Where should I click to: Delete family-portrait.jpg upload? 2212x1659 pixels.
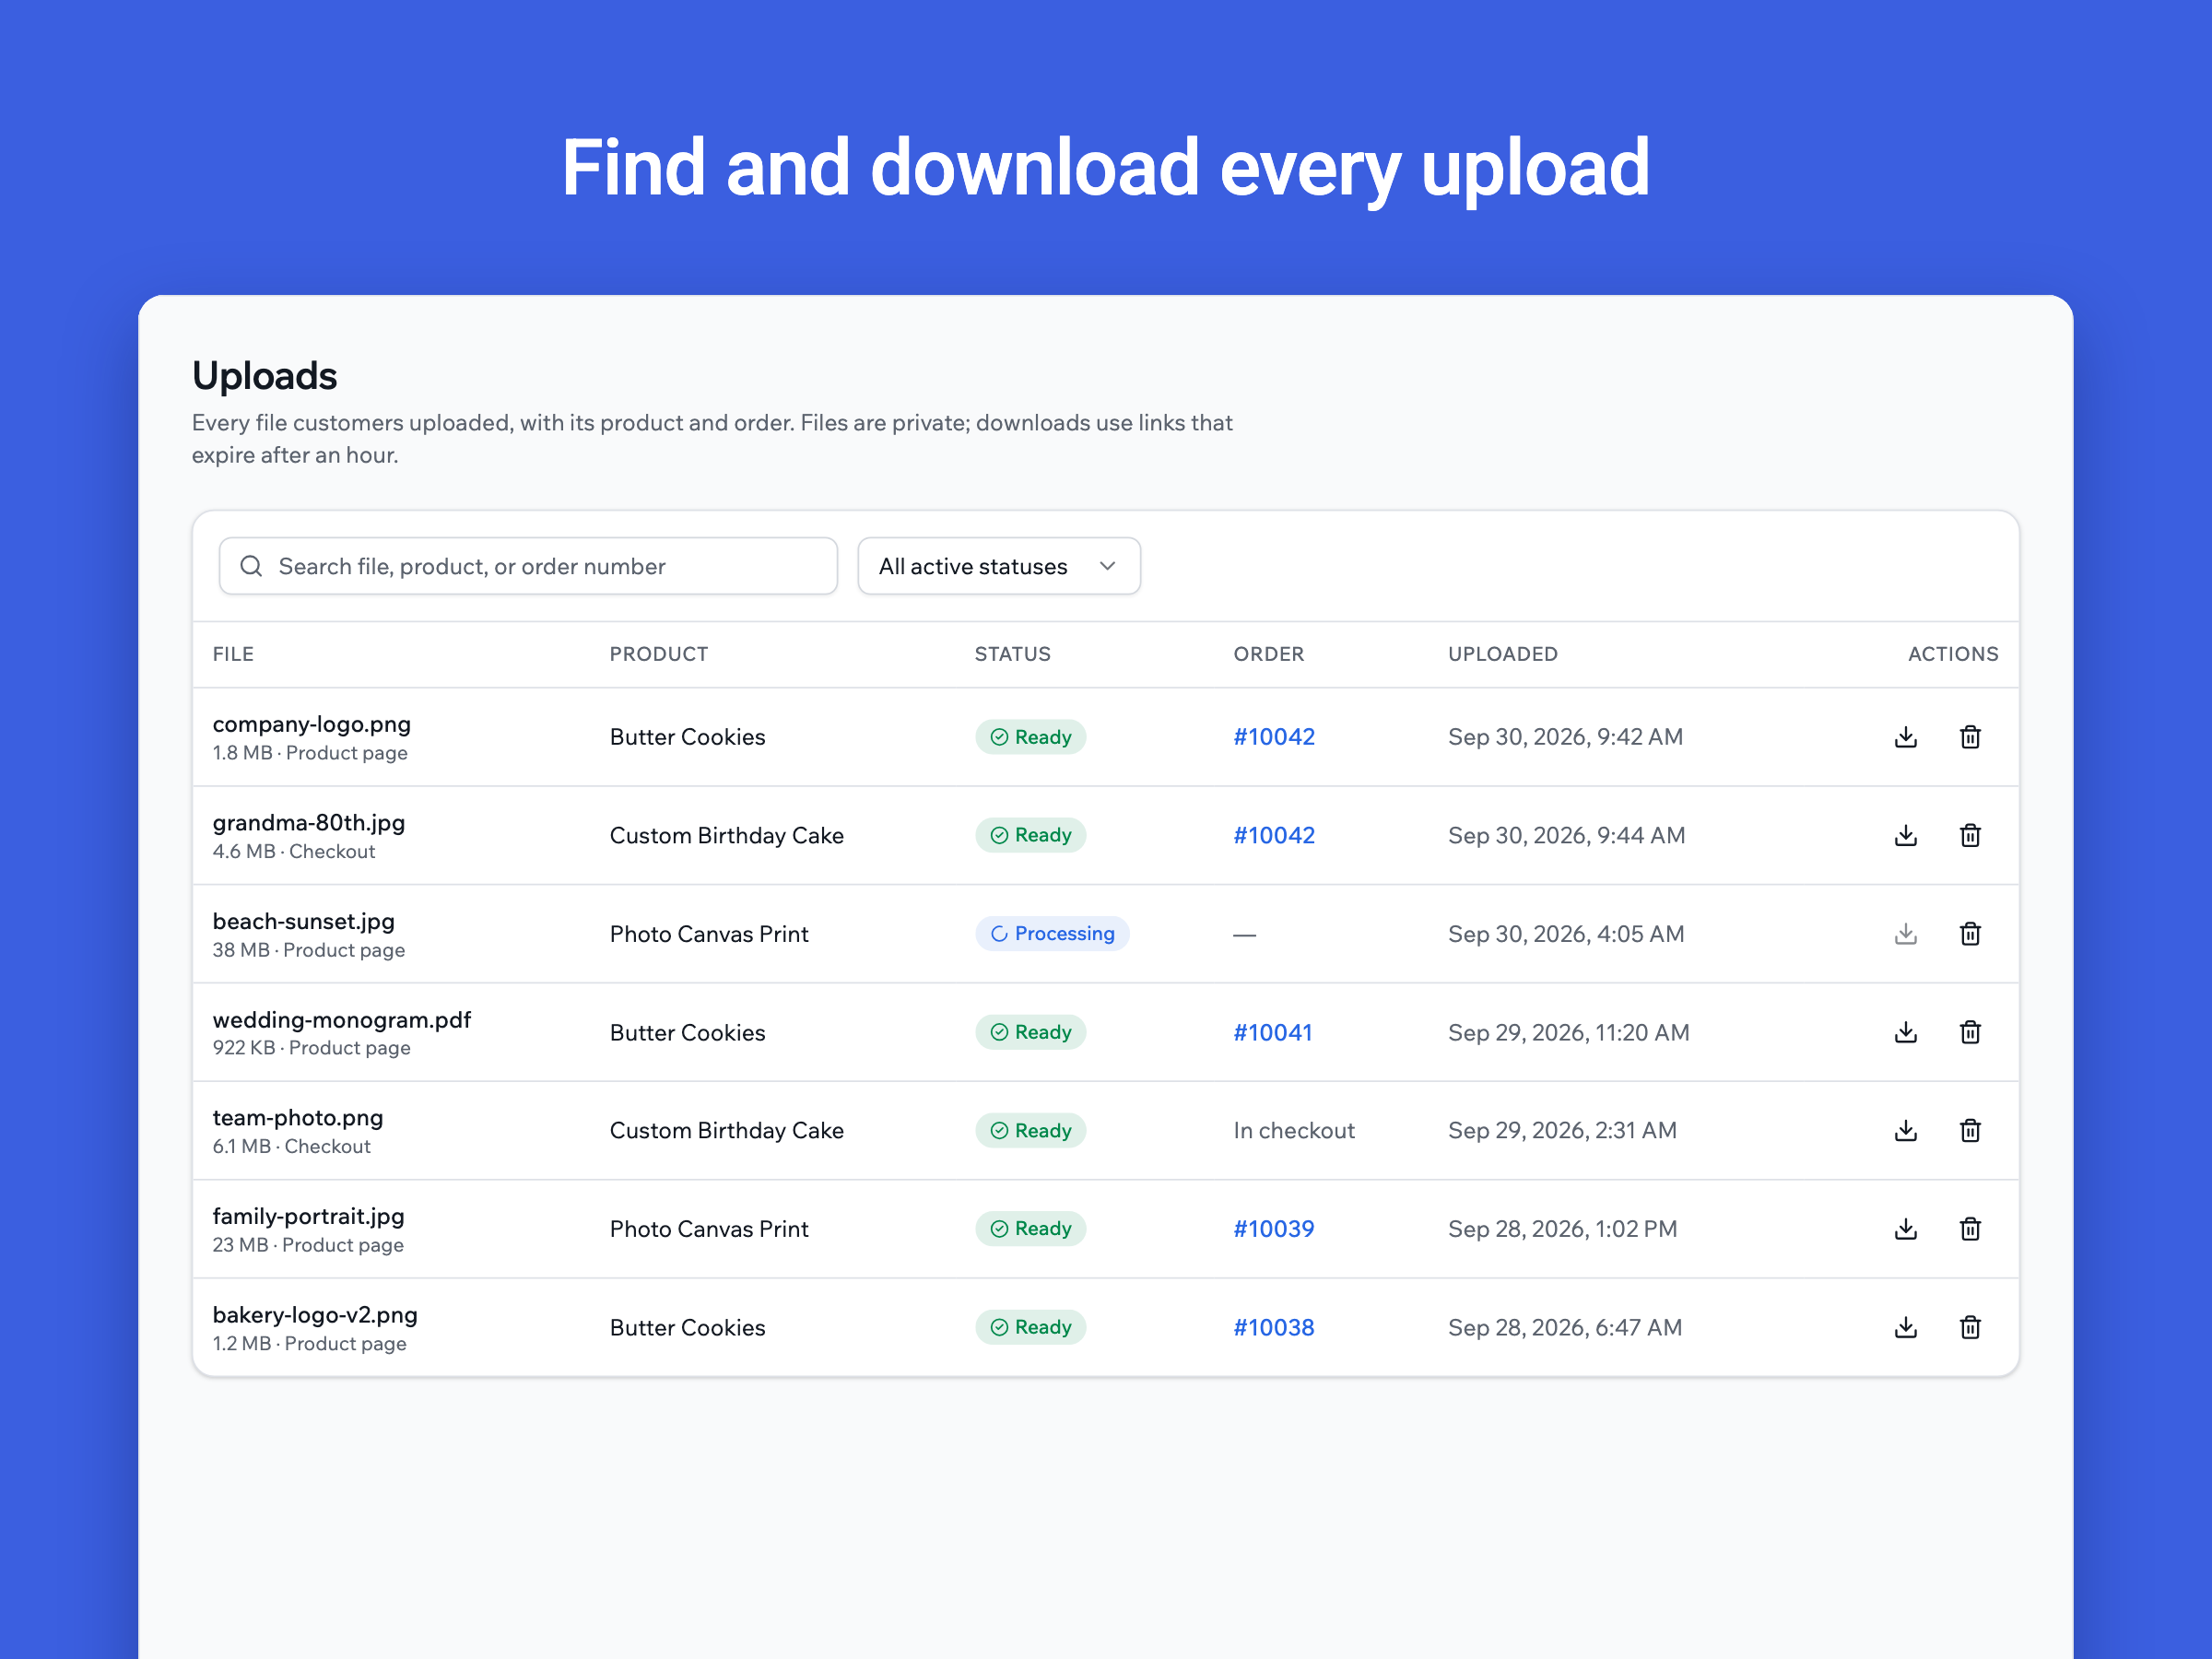1970,1229
